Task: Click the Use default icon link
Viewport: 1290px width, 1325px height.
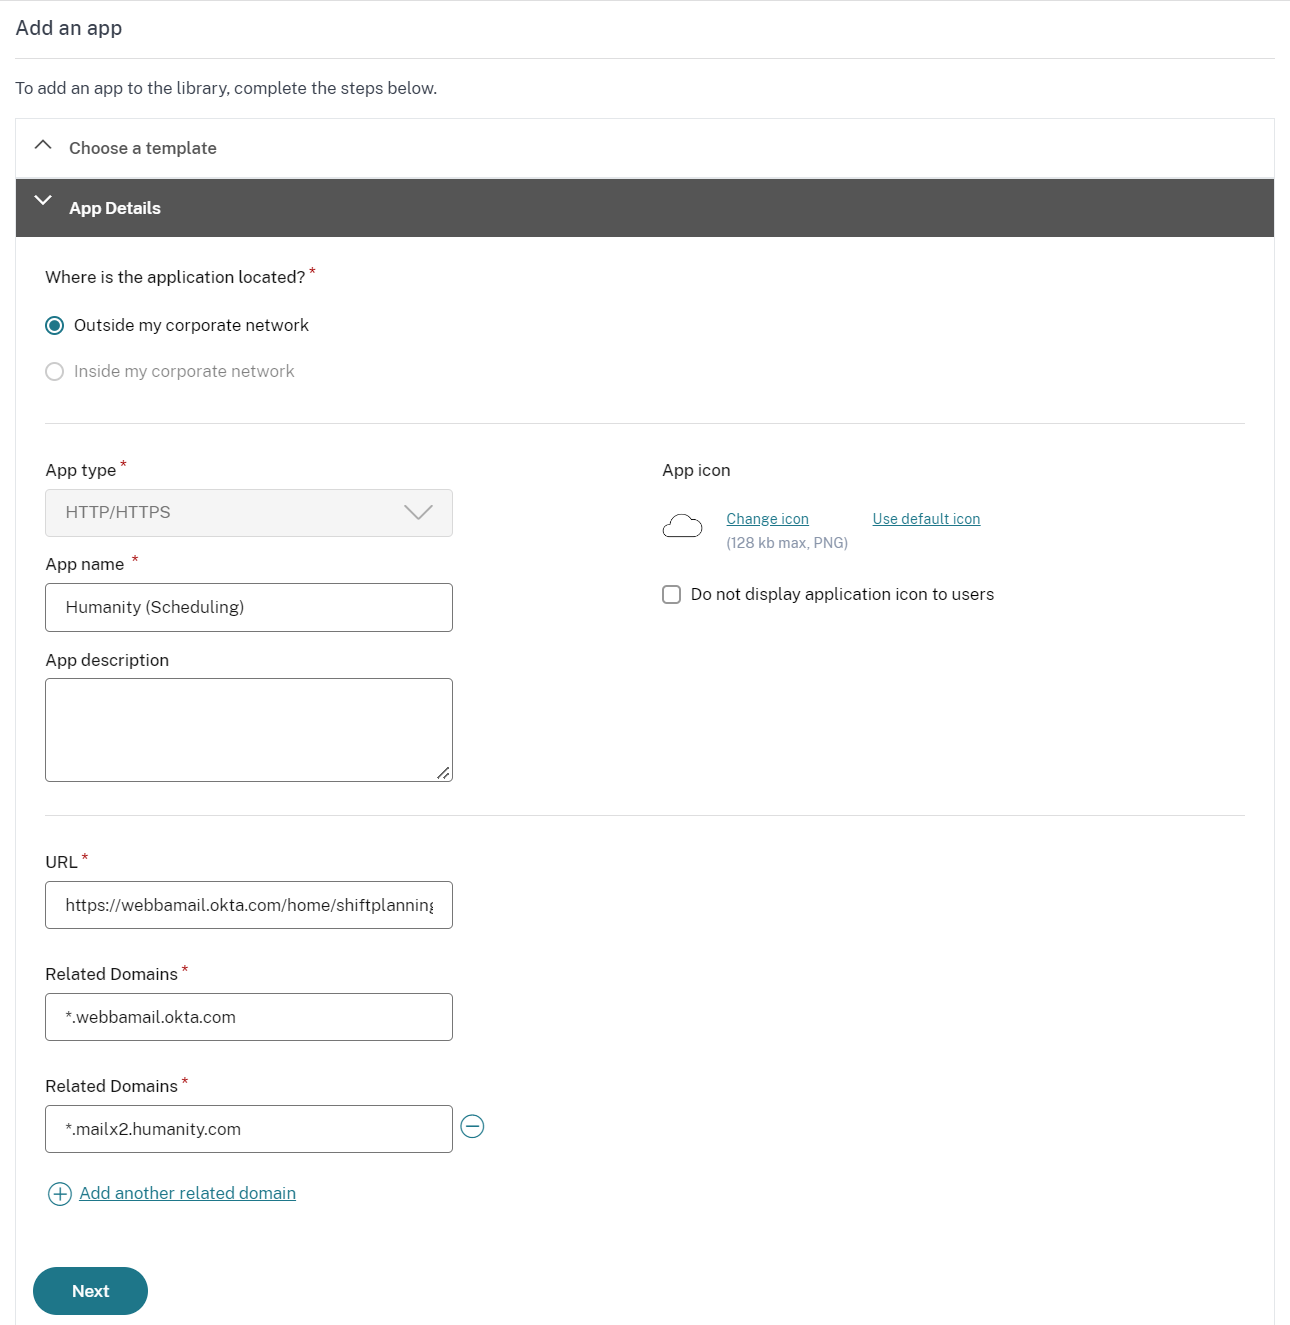Action: (x=926, y=519)
